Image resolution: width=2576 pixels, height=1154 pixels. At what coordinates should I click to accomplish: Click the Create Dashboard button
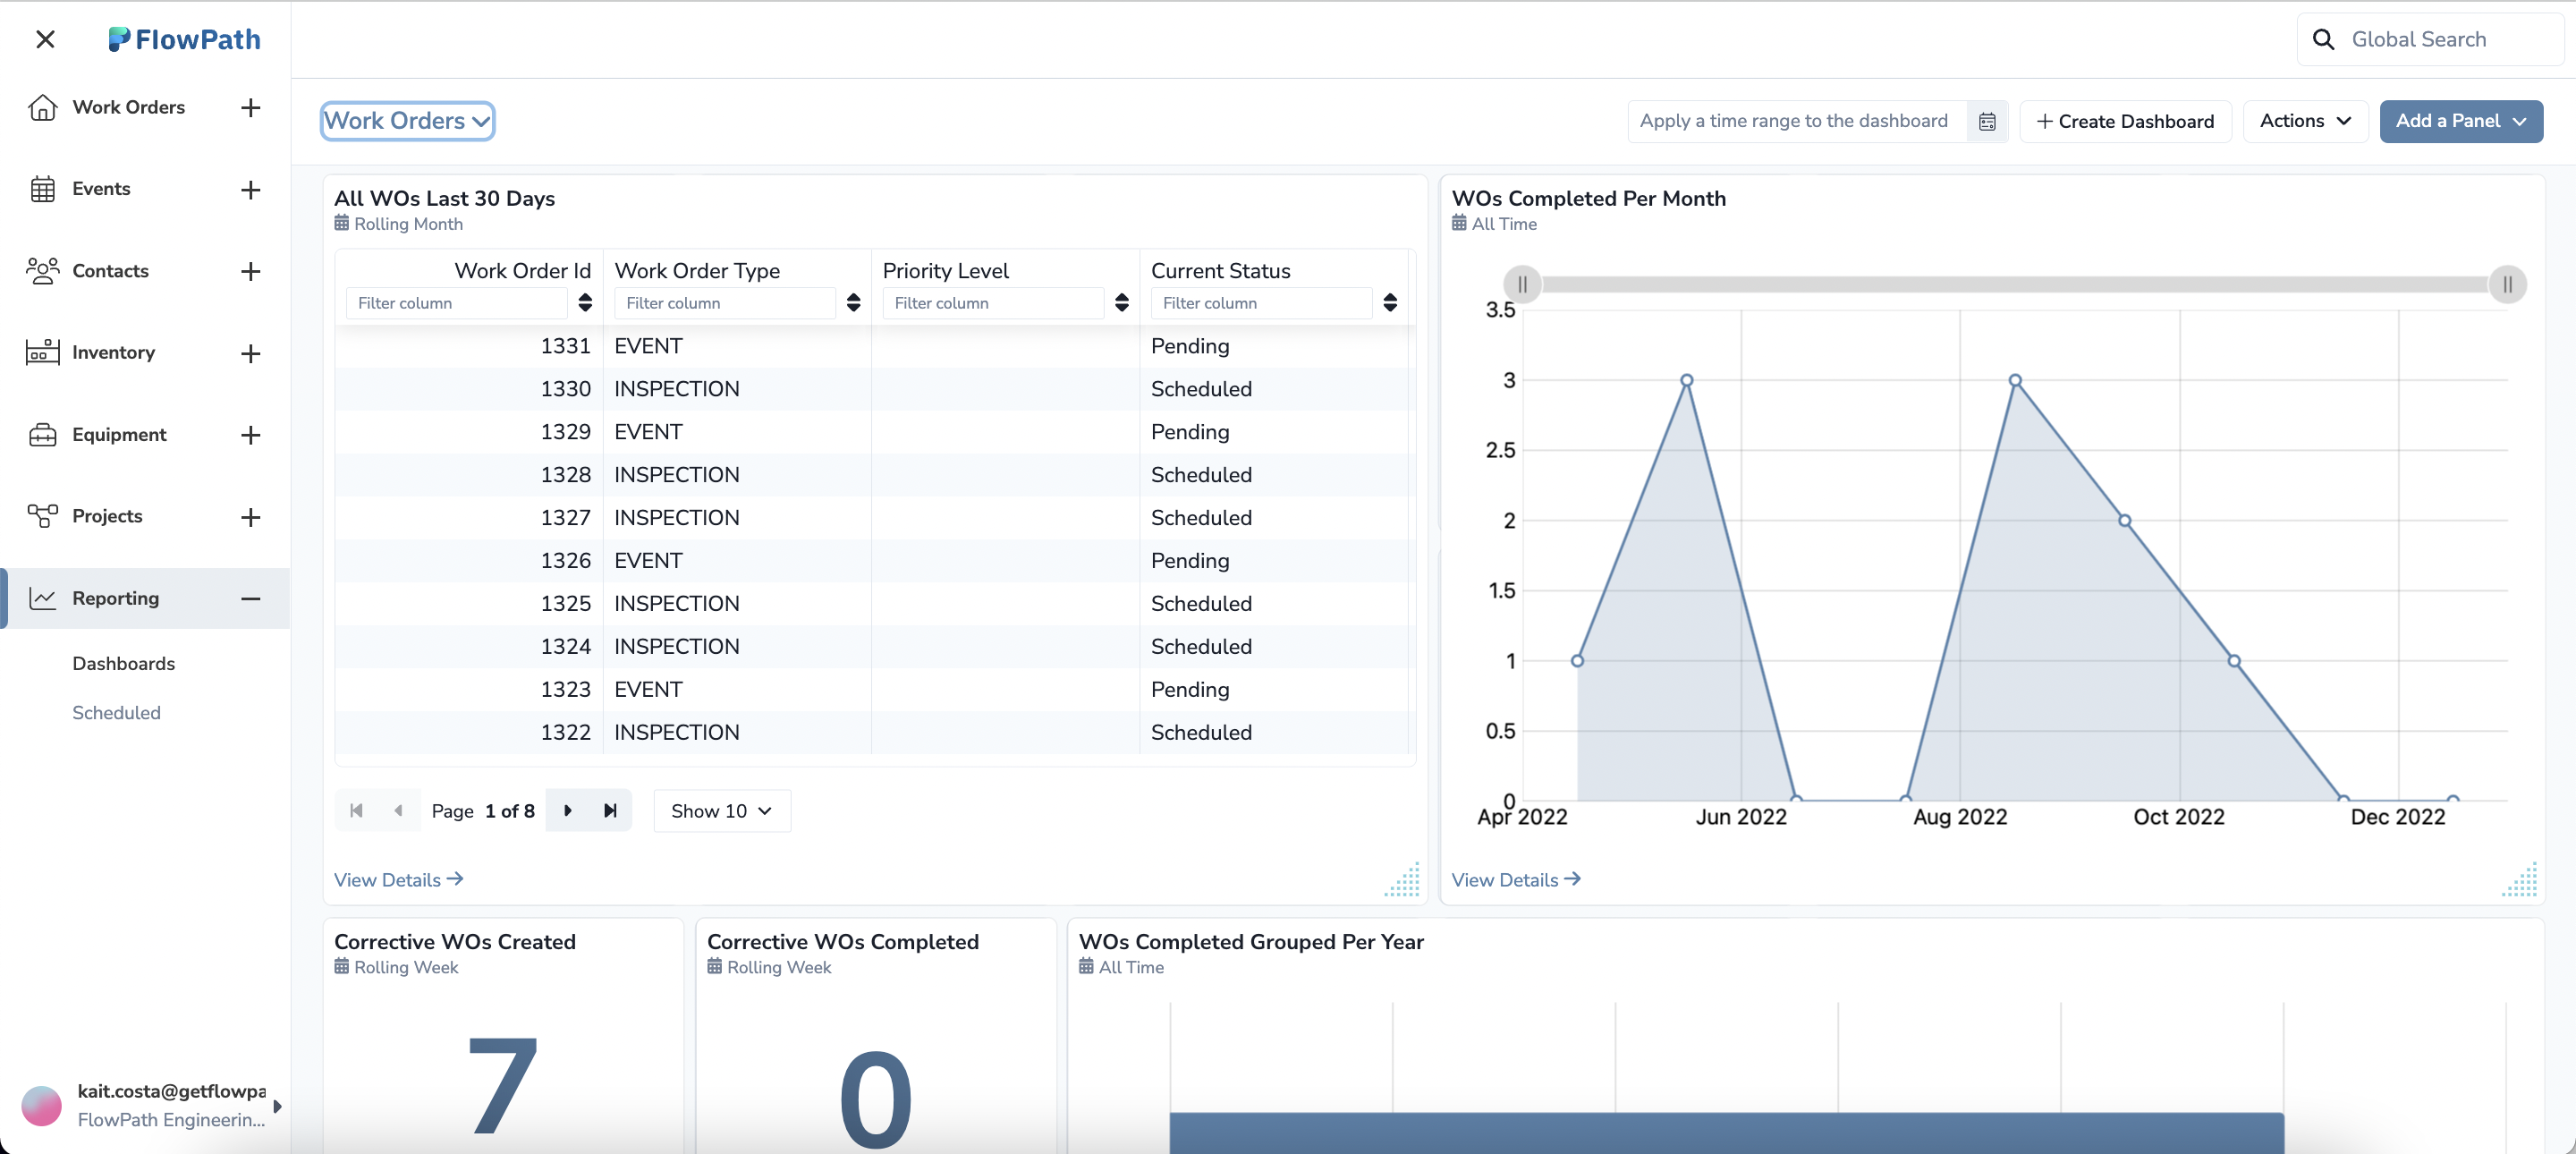2126,120
